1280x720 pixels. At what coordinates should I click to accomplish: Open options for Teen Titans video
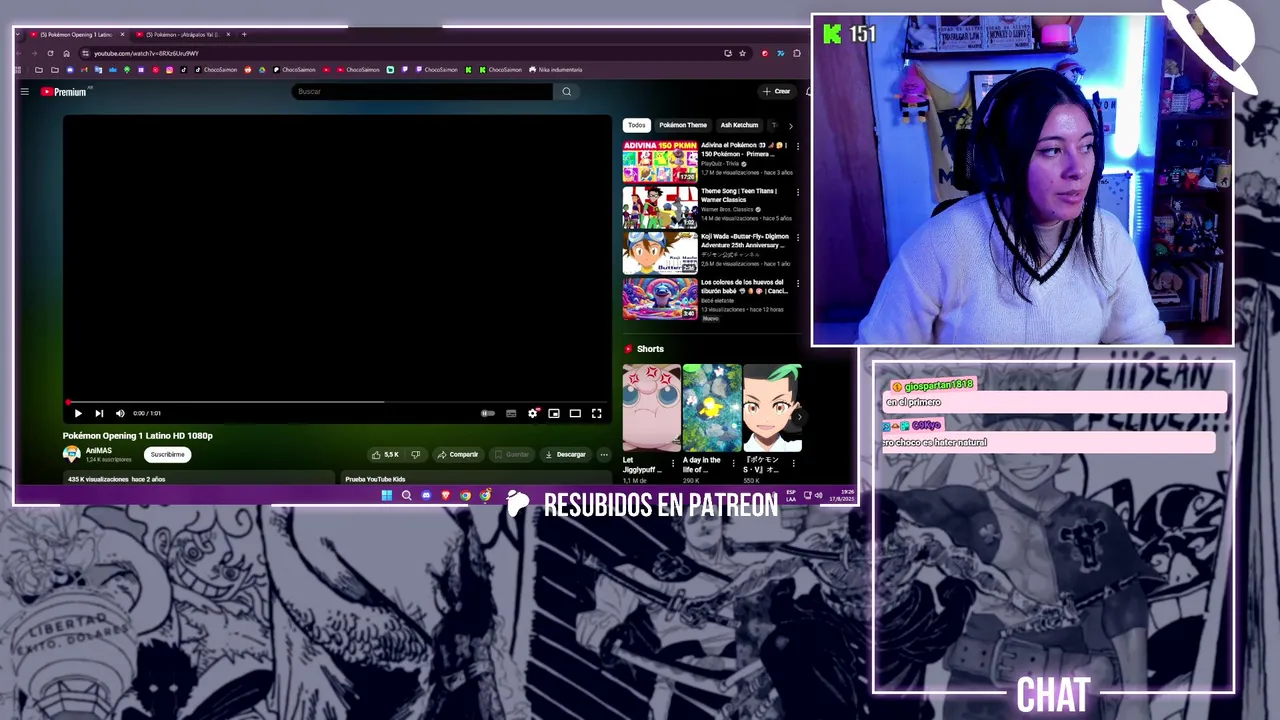[797, 192]
